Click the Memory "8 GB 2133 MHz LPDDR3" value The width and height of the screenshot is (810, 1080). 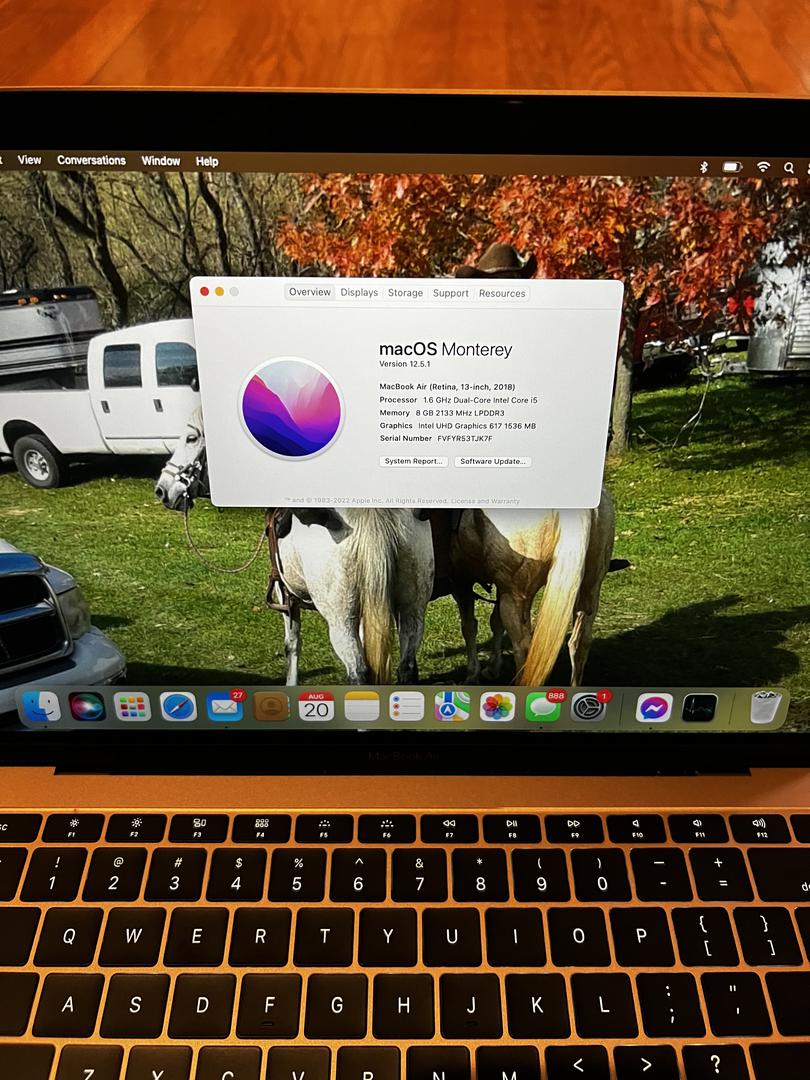460,413
